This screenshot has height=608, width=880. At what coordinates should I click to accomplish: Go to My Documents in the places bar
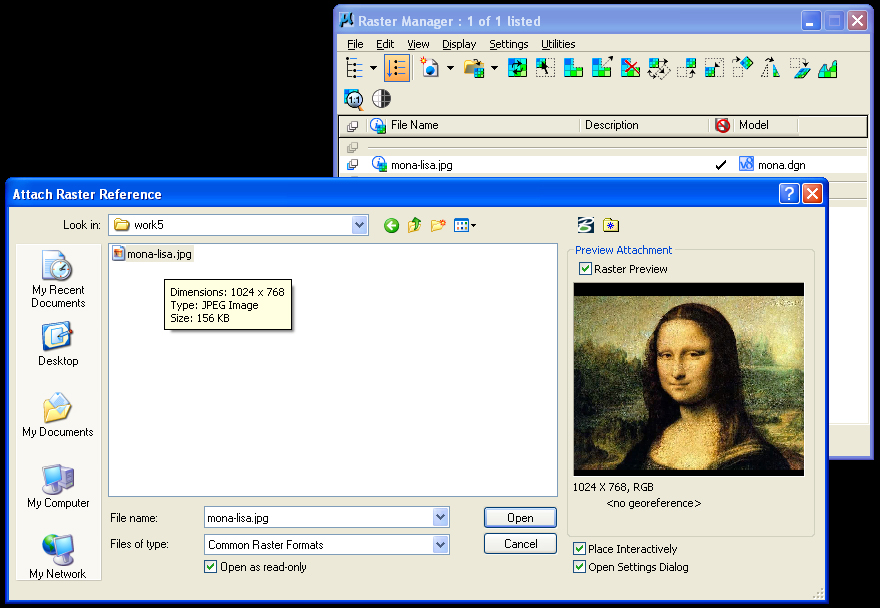click(58, 415)
